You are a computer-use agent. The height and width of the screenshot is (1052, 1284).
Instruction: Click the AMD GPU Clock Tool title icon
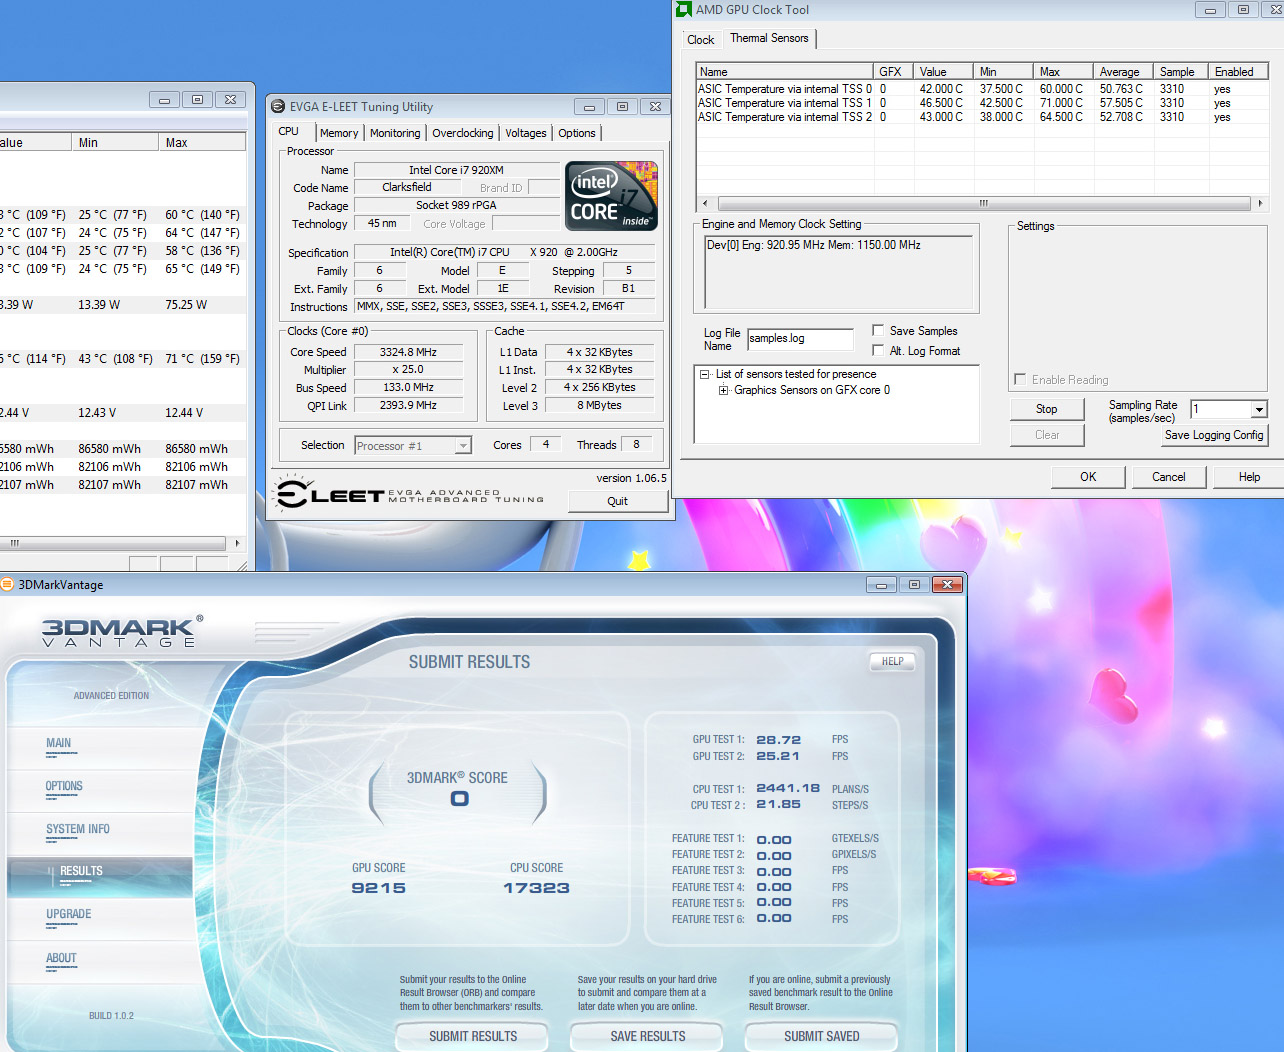tap(684, 10)
